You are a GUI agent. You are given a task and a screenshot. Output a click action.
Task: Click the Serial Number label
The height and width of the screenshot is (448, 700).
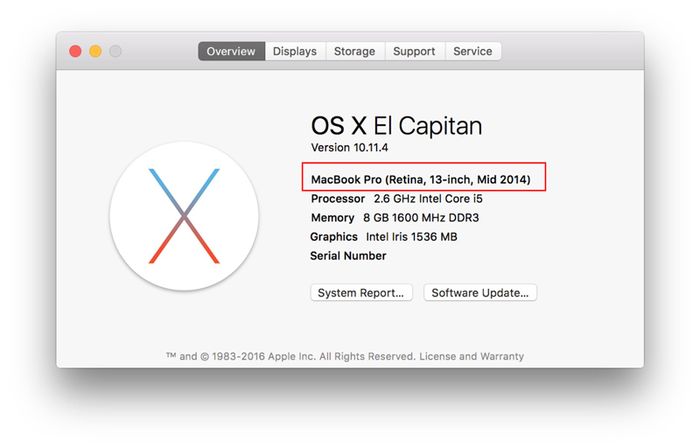click(x=348, y=256)
